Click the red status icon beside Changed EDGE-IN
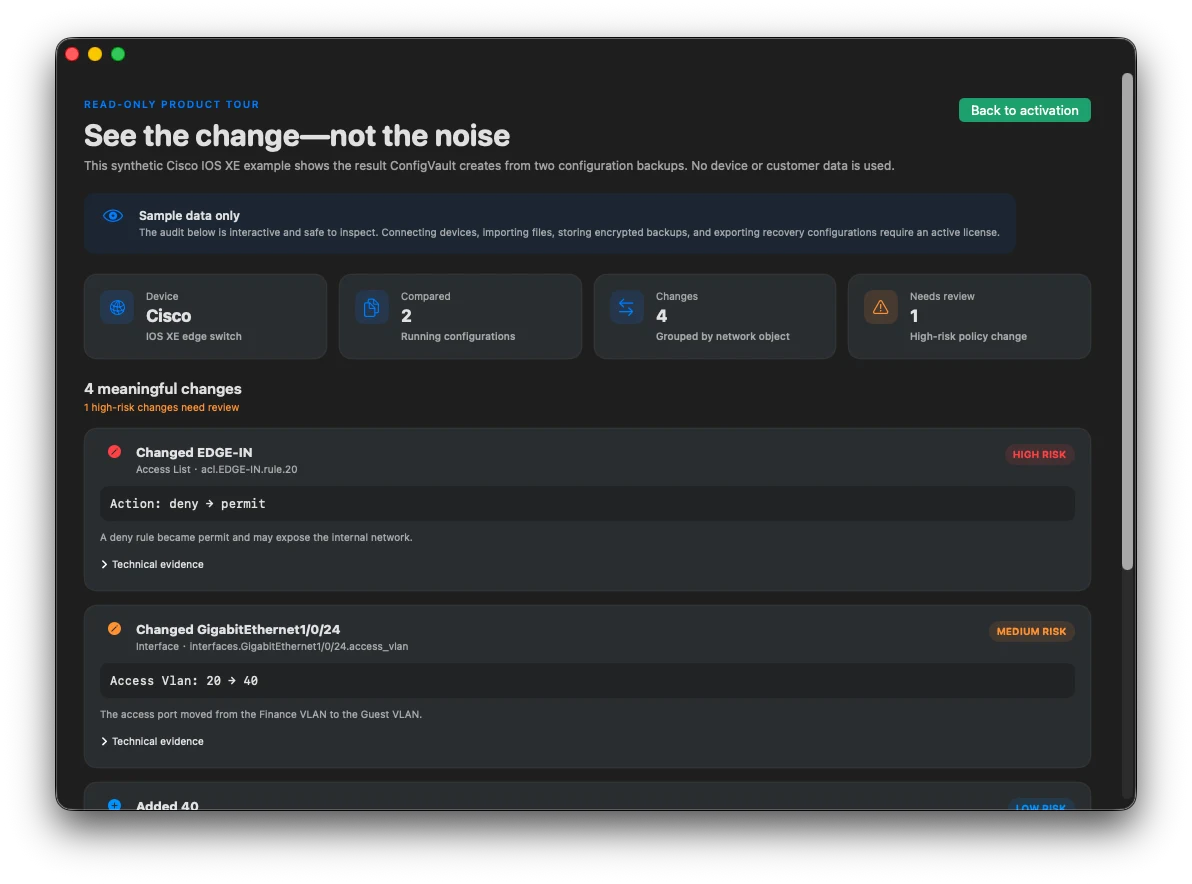 coord(114,452)
